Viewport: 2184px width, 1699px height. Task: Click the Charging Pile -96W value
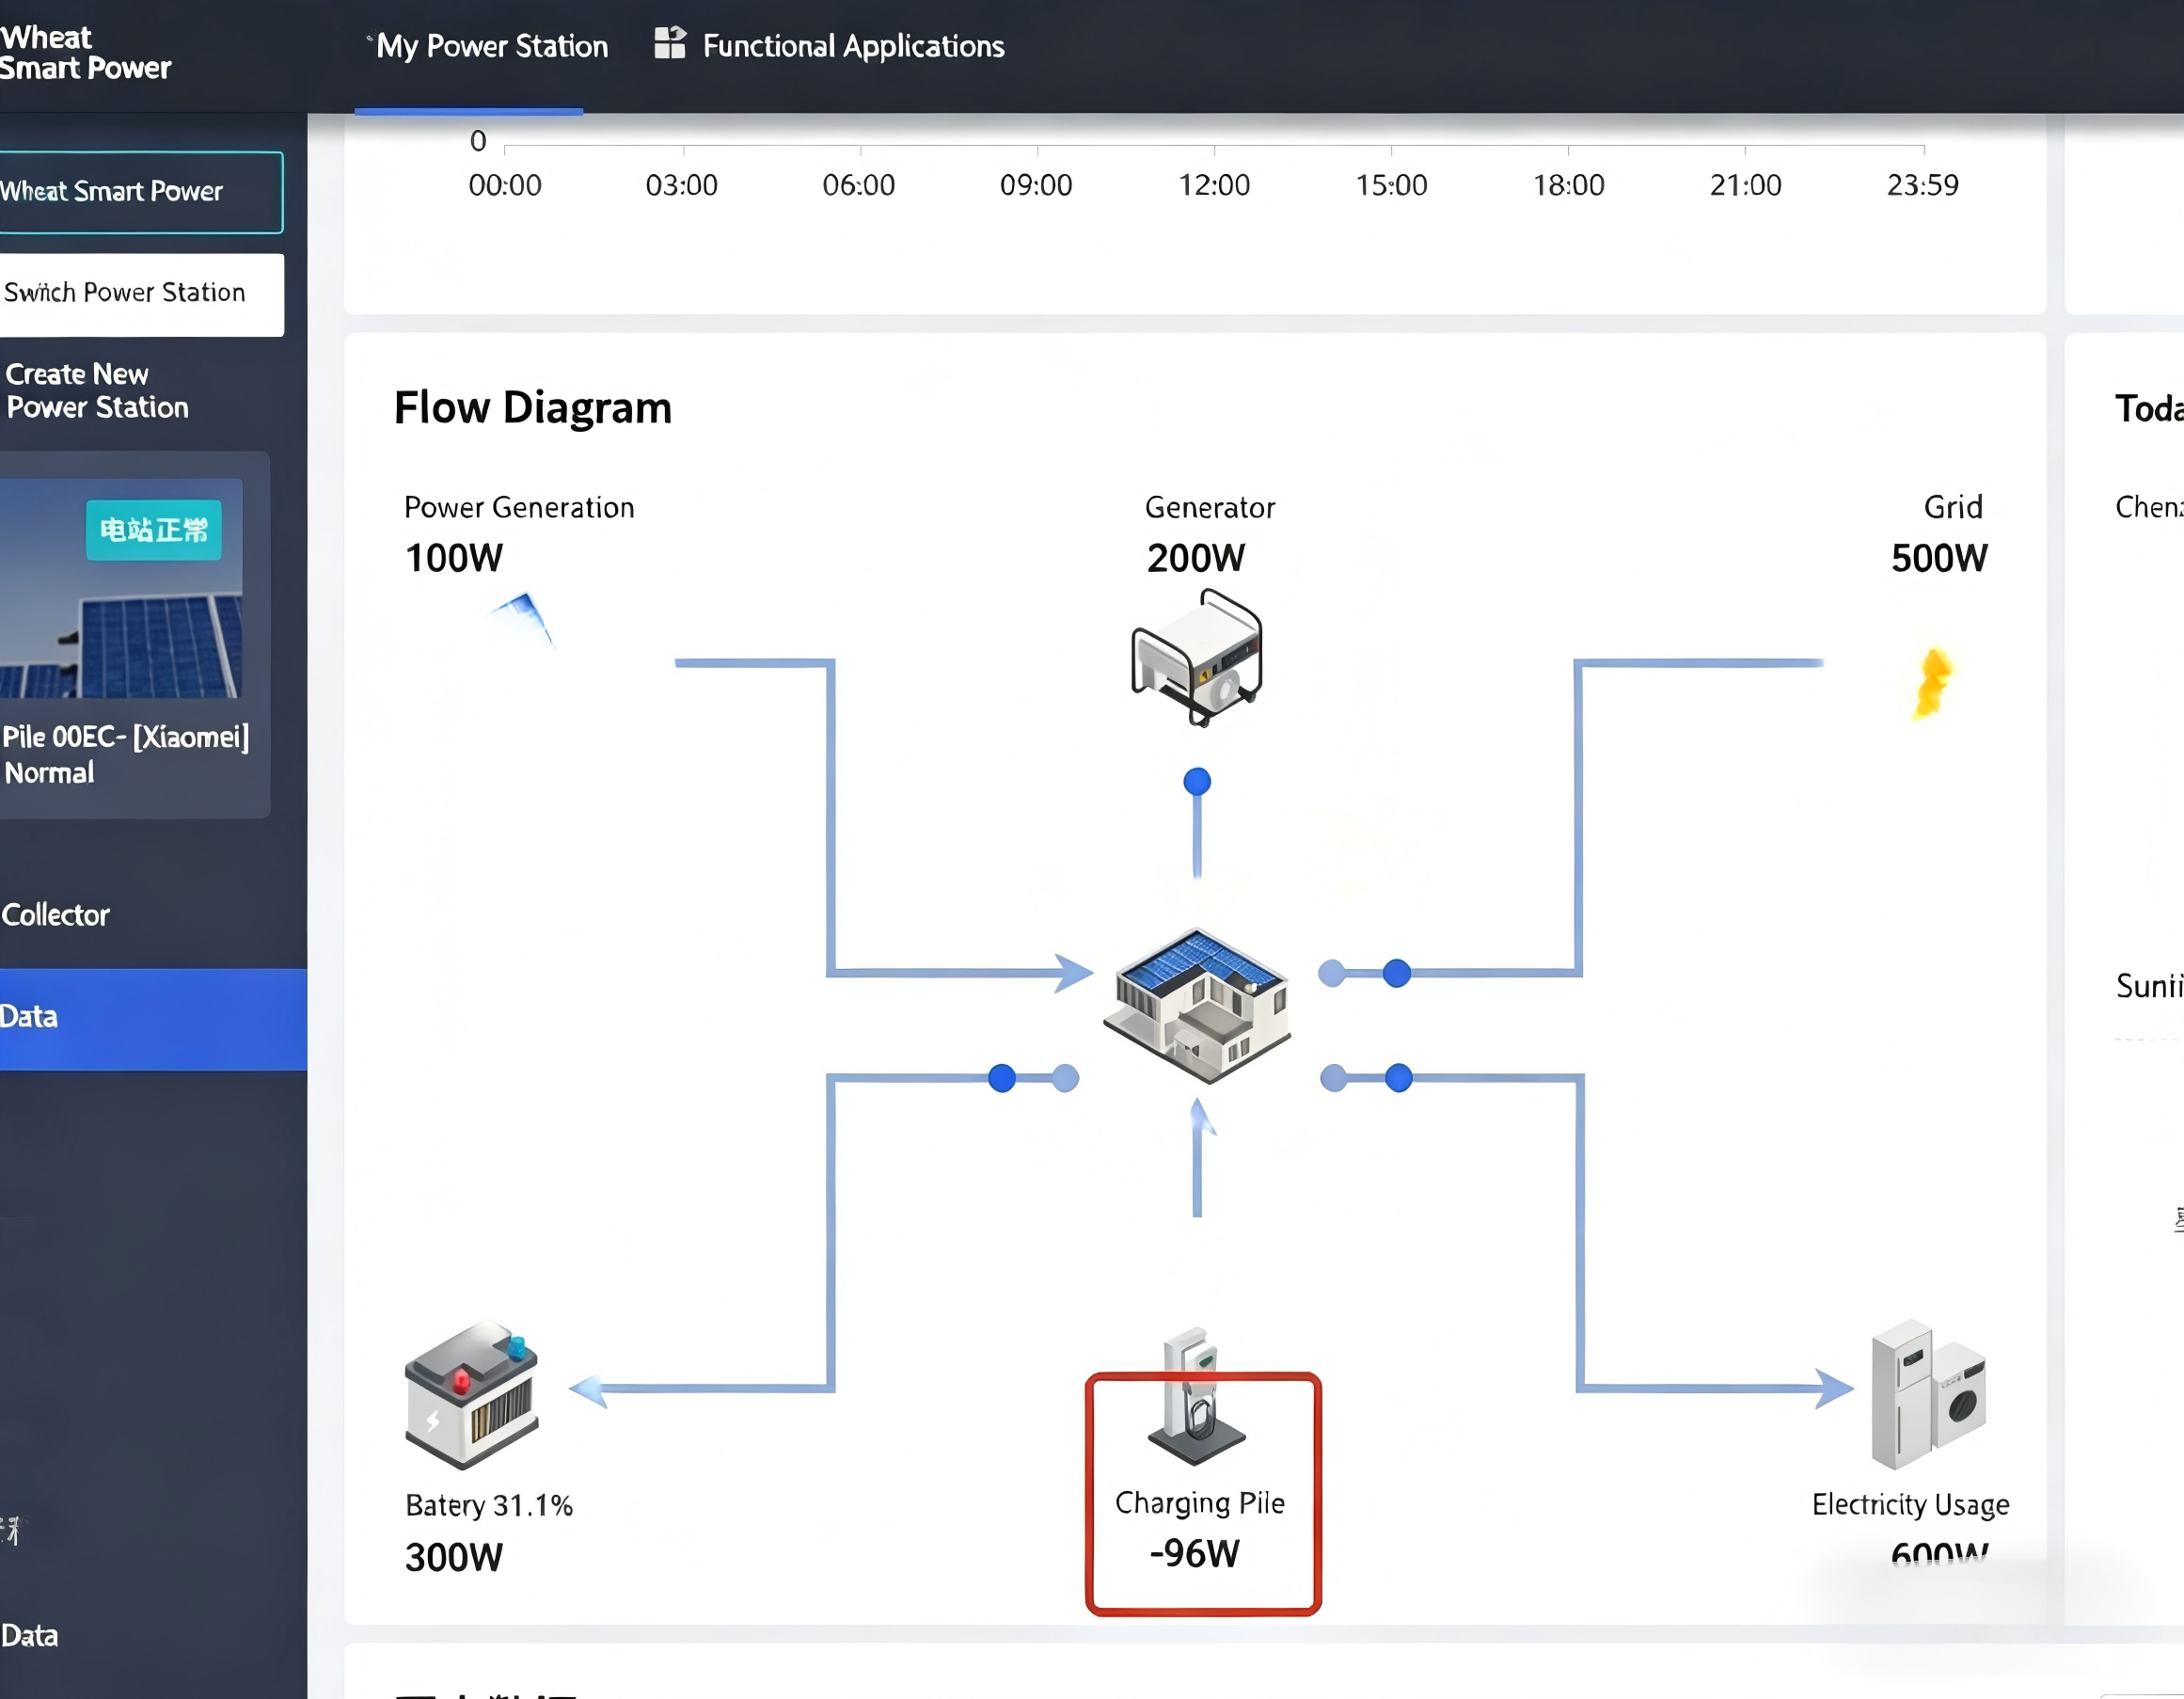pos(1194,1553)
